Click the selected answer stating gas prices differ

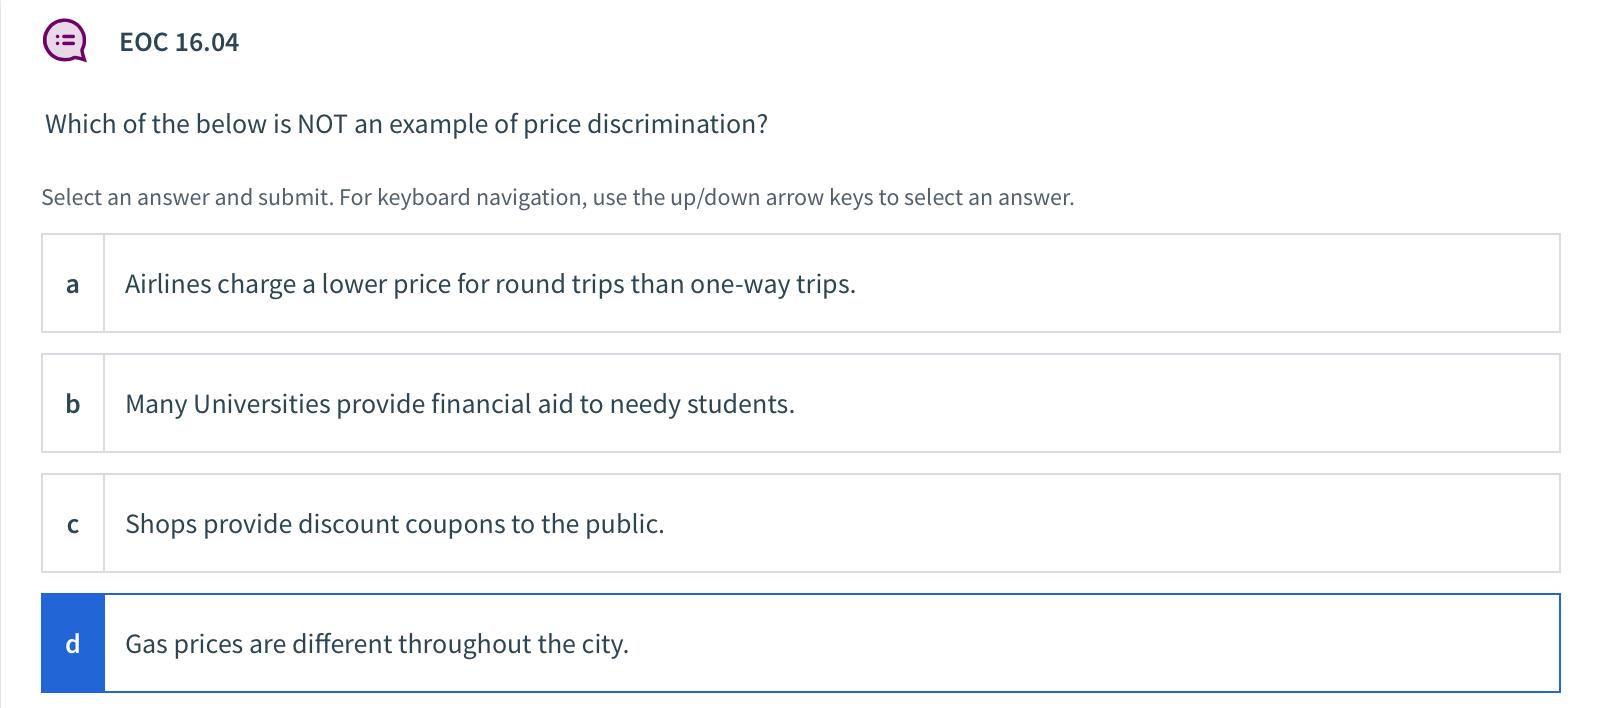[377, 644]
